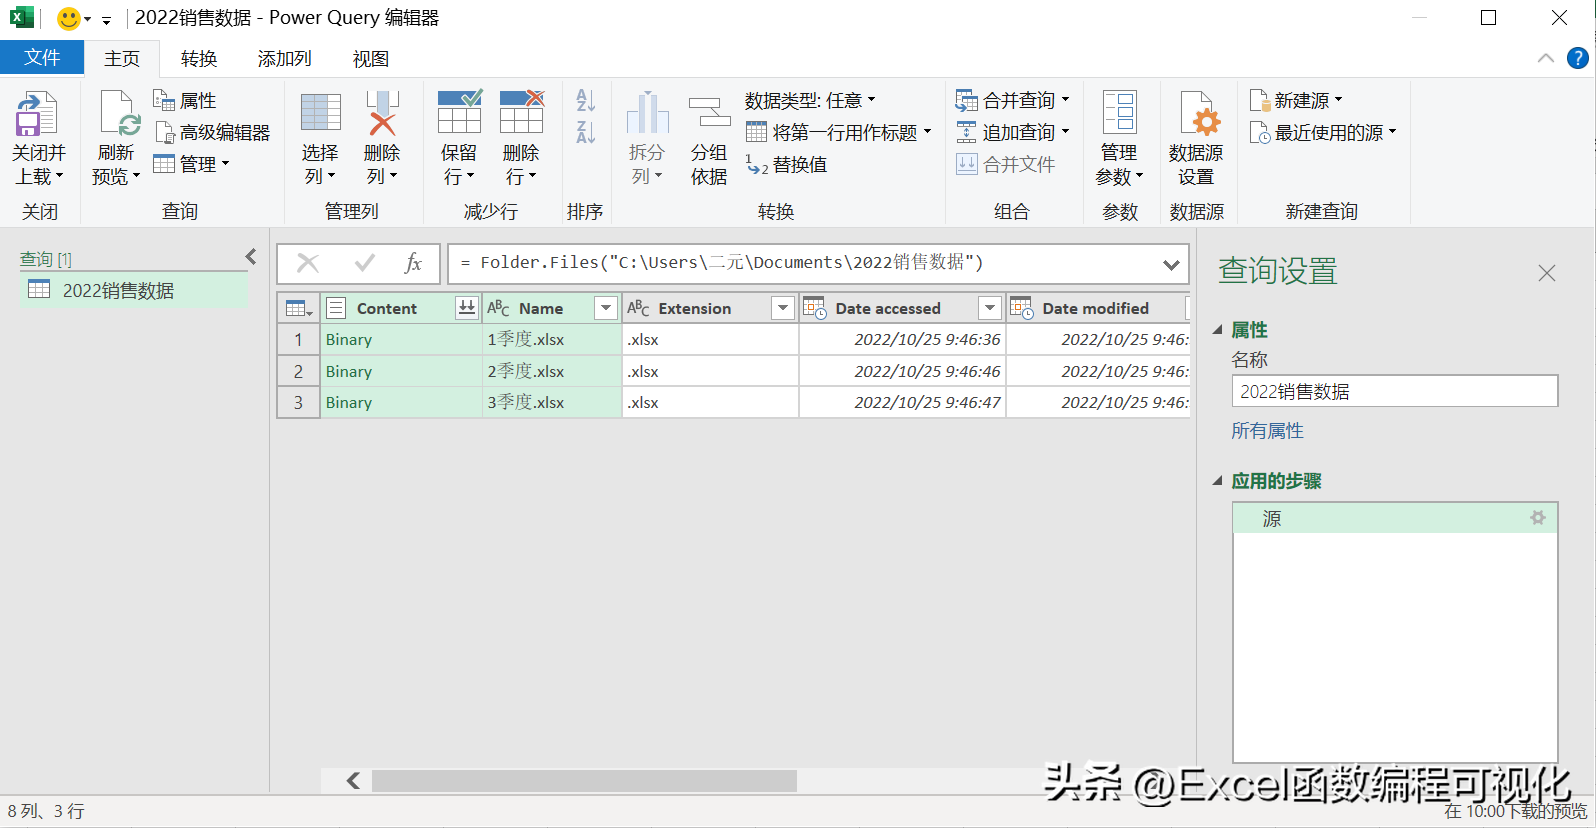Click the Binary link in row 3
This screenshot has width=1596, height=828.
click(349, 402)
